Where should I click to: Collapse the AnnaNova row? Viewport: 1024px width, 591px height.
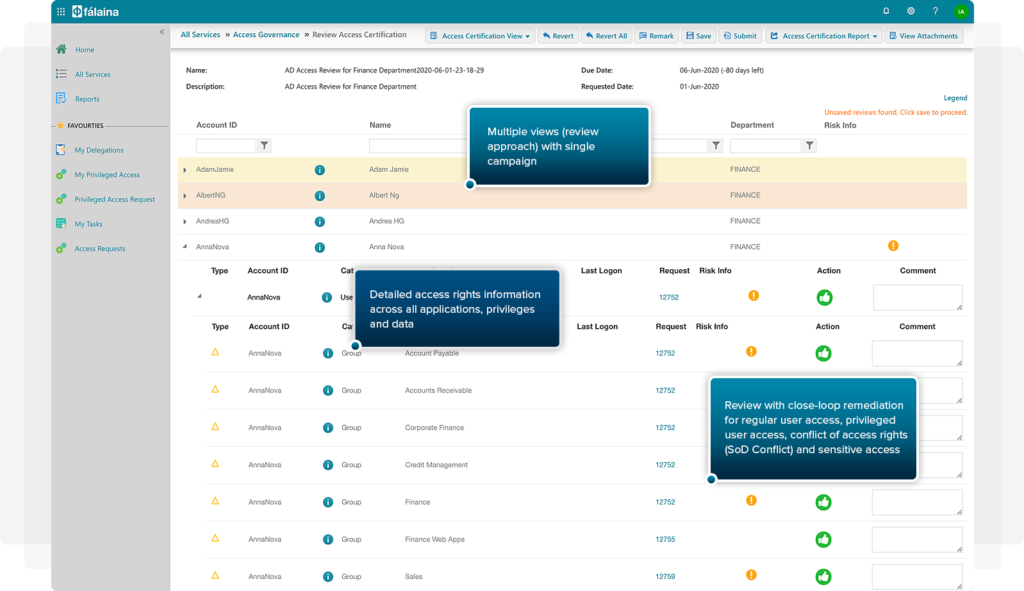click(x=185, y=247)
